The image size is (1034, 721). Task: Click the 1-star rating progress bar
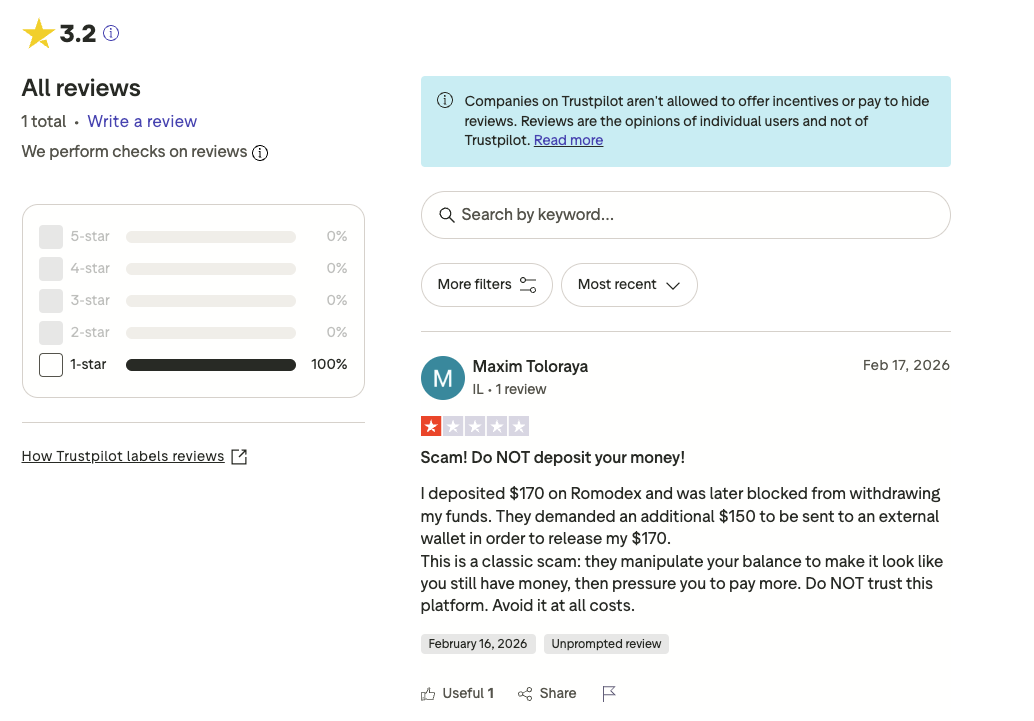click(211, 365)
